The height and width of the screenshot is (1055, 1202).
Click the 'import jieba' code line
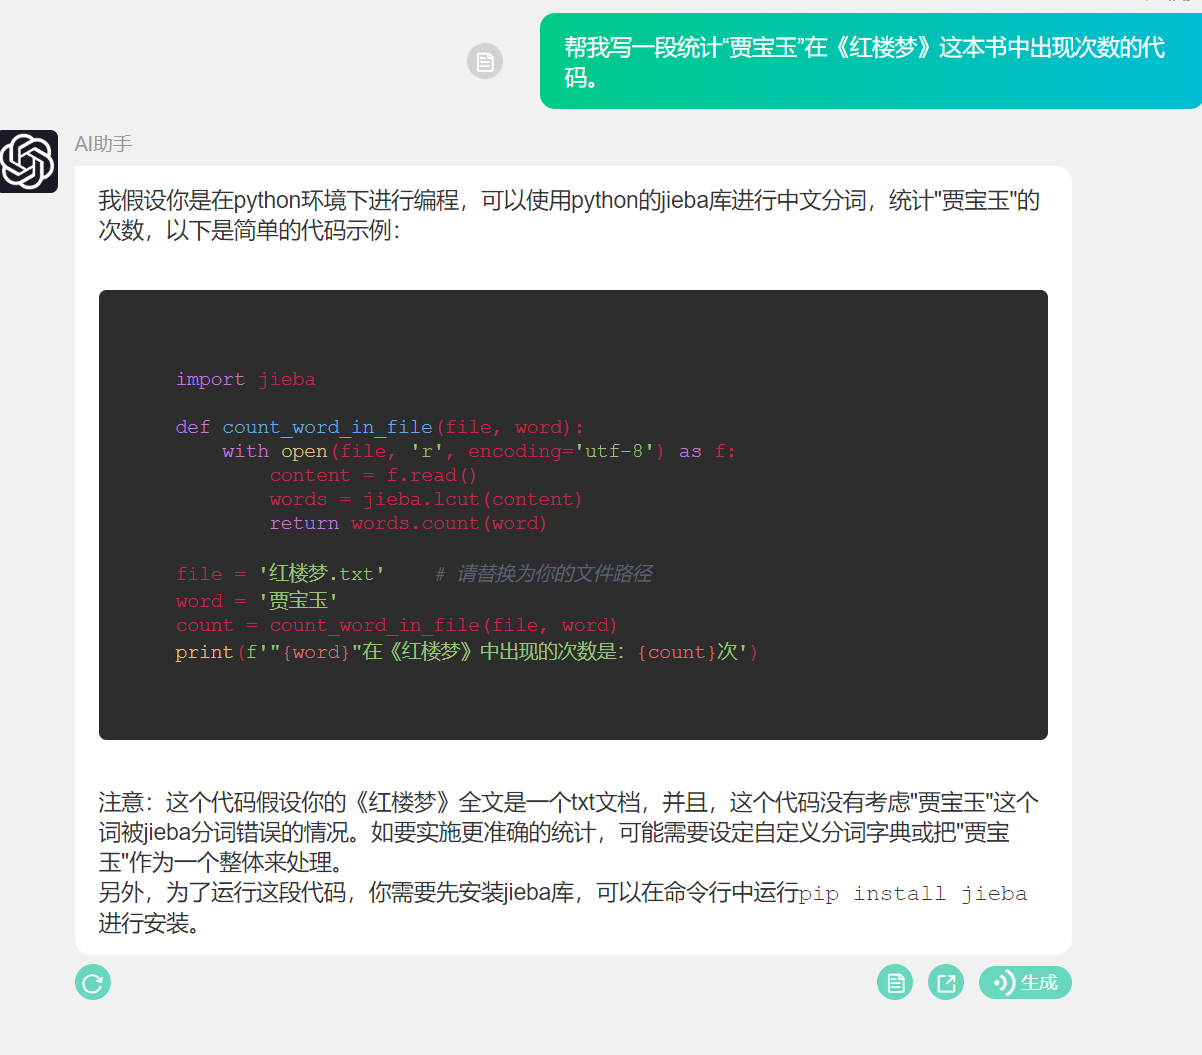(x=245, y=379)
